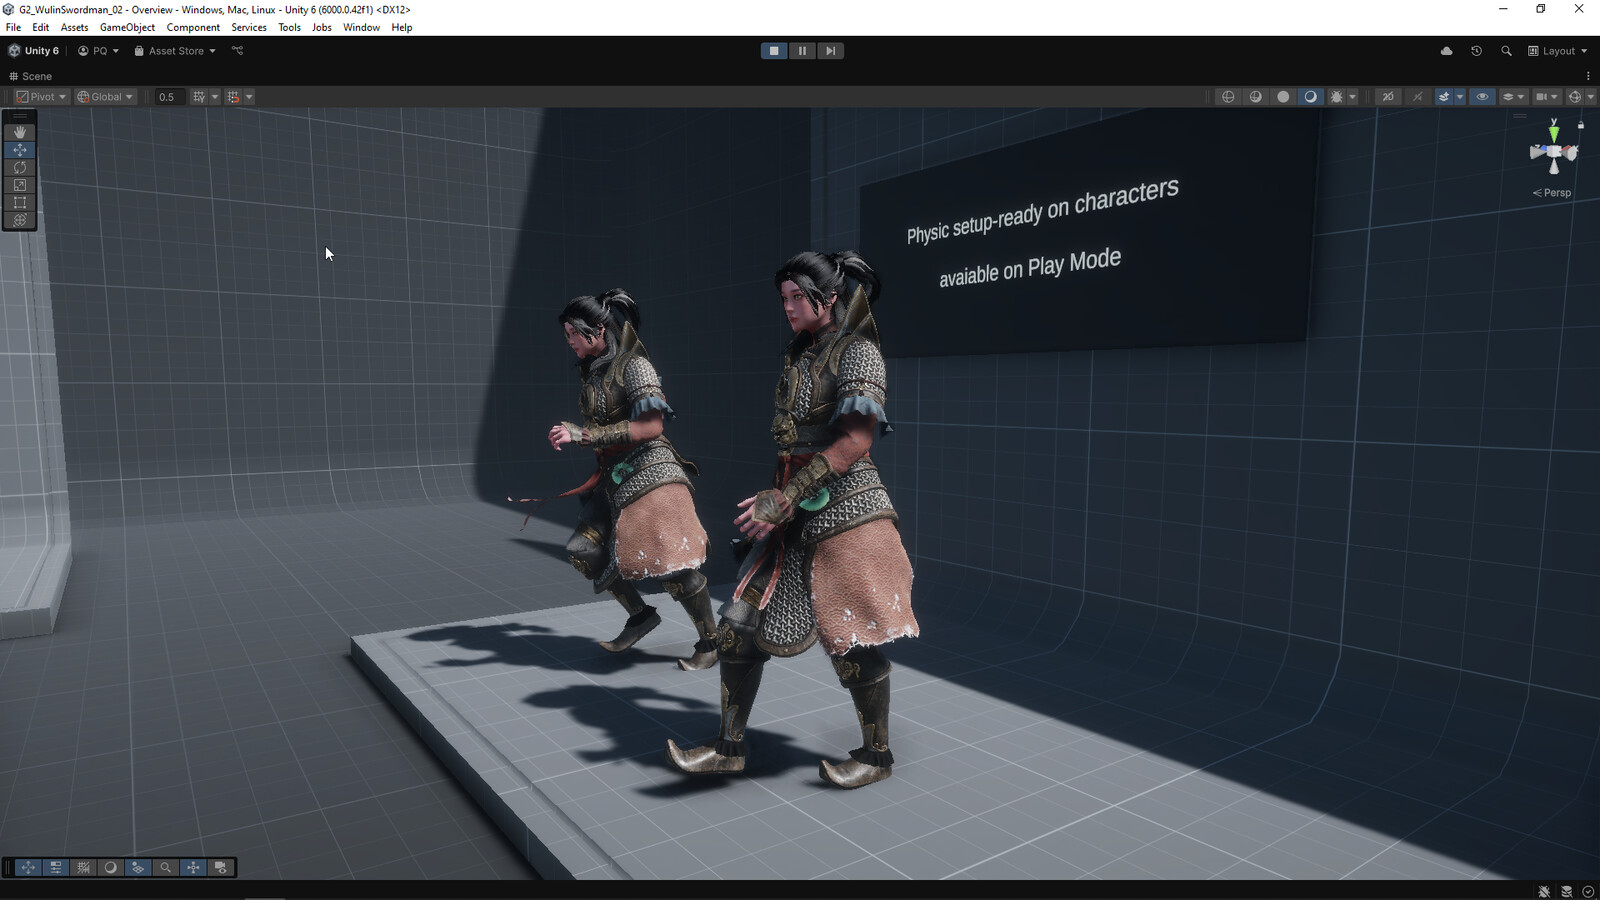This screenshot has height=900, width=1600.
Task: Toggle Grid and Snap overlay in bottom bar
Action: pos(83,868)
